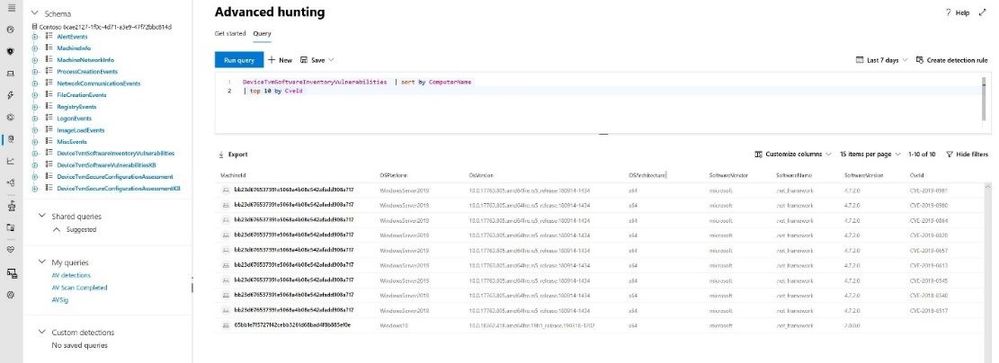
Task: Expand the MachineInfo table
Action: [x=35, y=48]
